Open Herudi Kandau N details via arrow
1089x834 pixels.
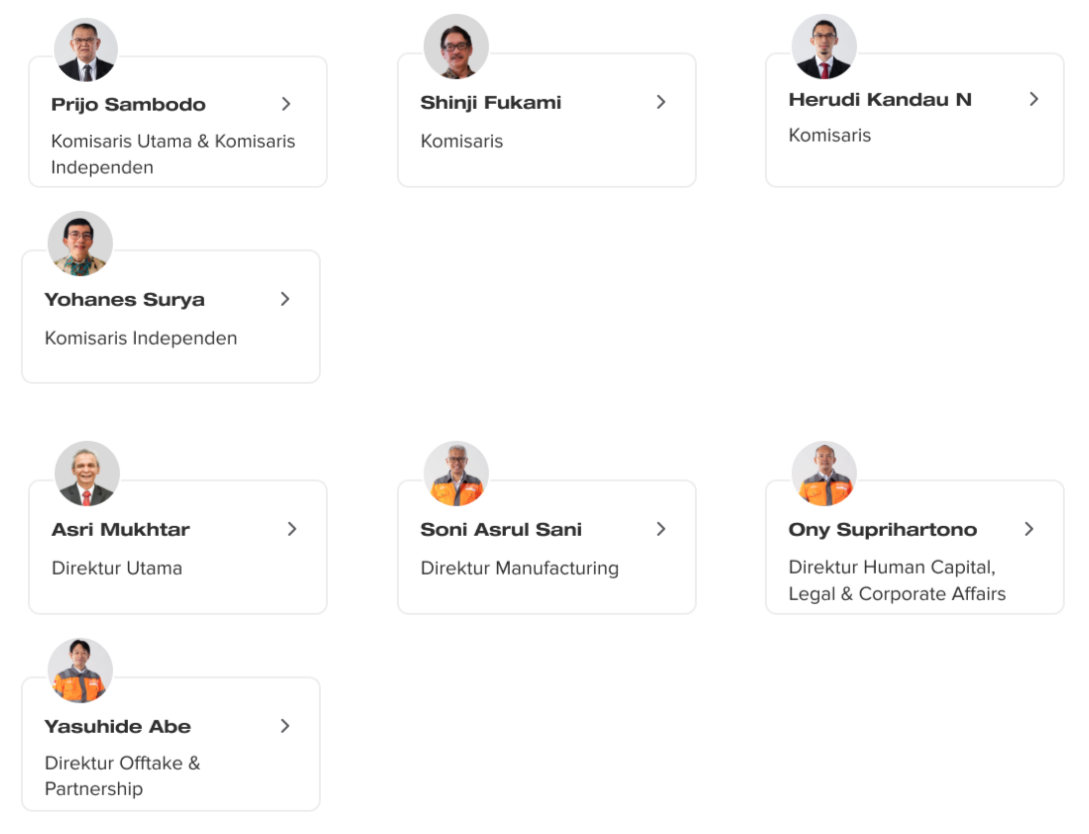(1033, 99)
